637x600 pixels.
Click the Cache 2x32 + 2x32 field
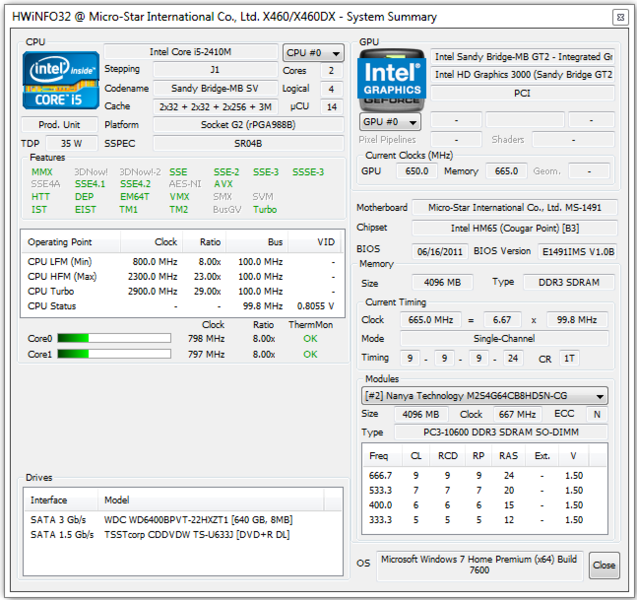pos(215,107)
